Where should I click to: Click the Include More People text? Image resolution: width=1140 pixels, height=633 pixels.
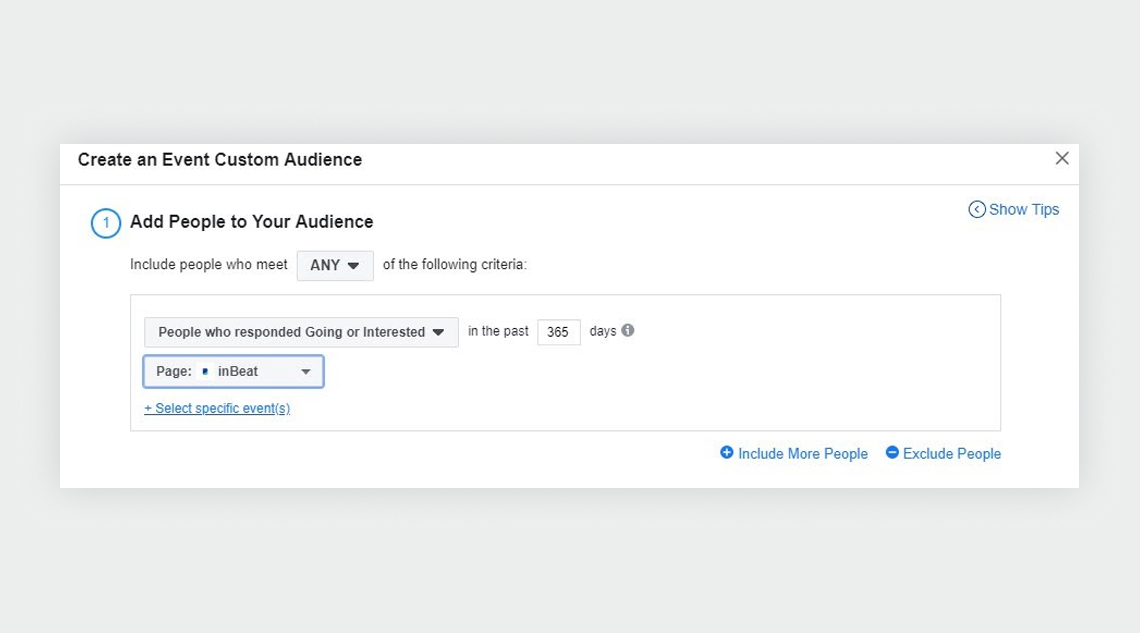(803, 453)
